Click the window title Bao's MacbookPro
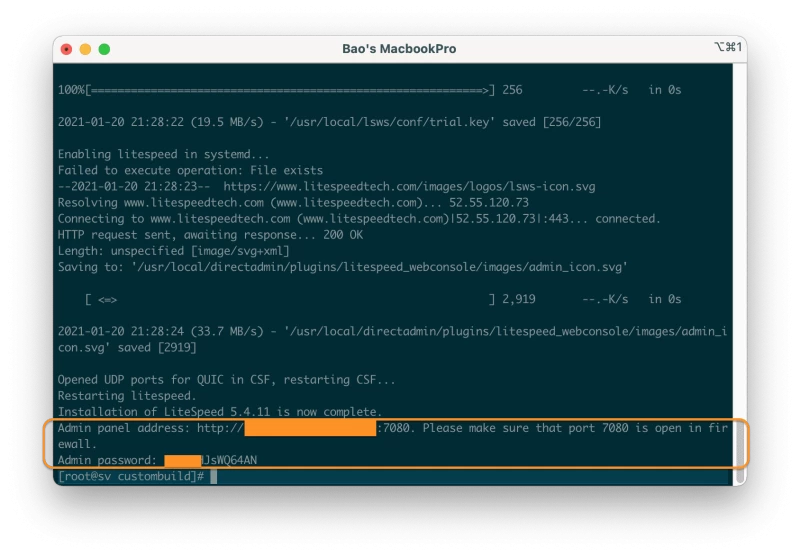This screenshot has height=556, width=800. (x=399, y=49)
